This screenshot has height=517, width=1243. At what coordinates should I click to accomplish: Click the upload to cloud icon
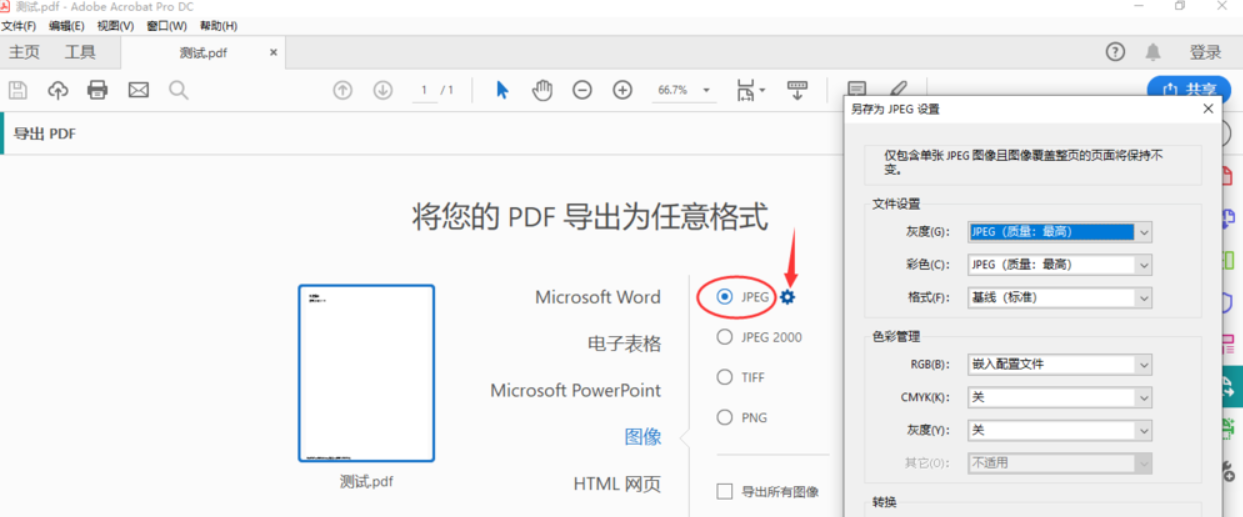[x=58, y=90]
